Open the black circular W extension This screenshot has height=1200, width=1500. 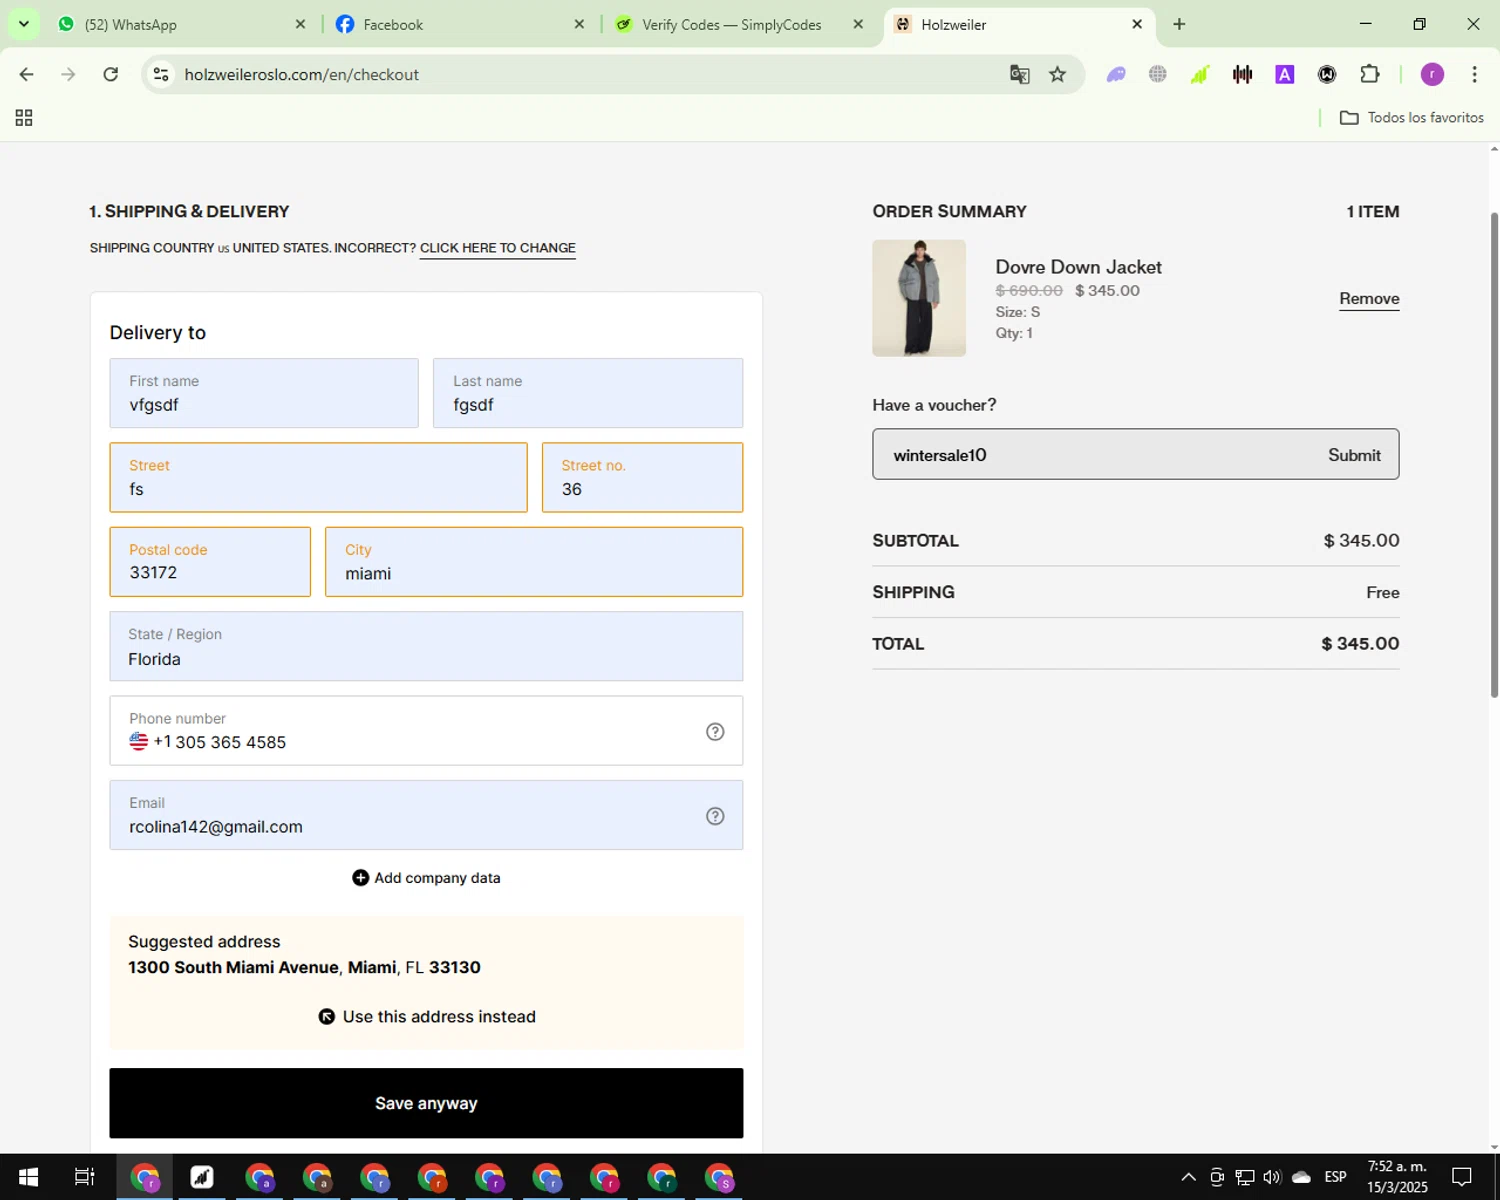click(x=1327, y=74)
